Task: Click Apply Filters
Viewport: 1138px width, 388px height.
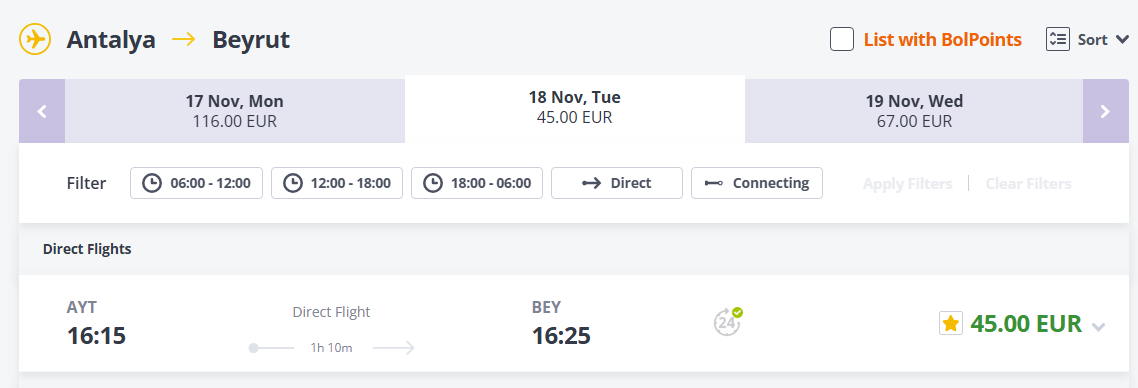Action: 907,183
